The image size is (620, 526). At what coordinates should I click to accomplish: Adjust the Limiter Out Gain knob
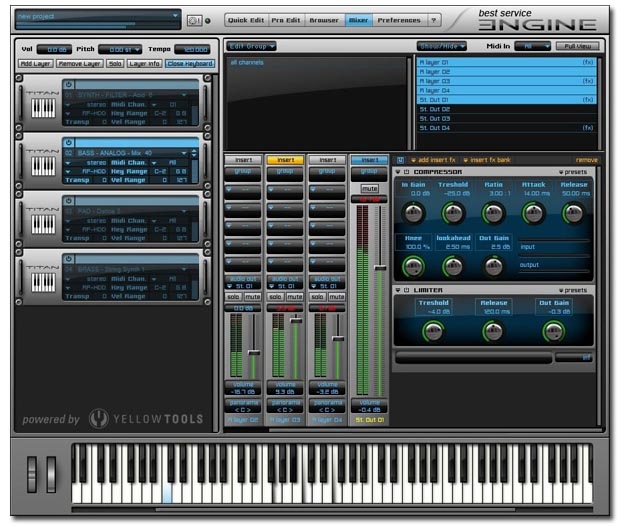(x=554, y=331)
